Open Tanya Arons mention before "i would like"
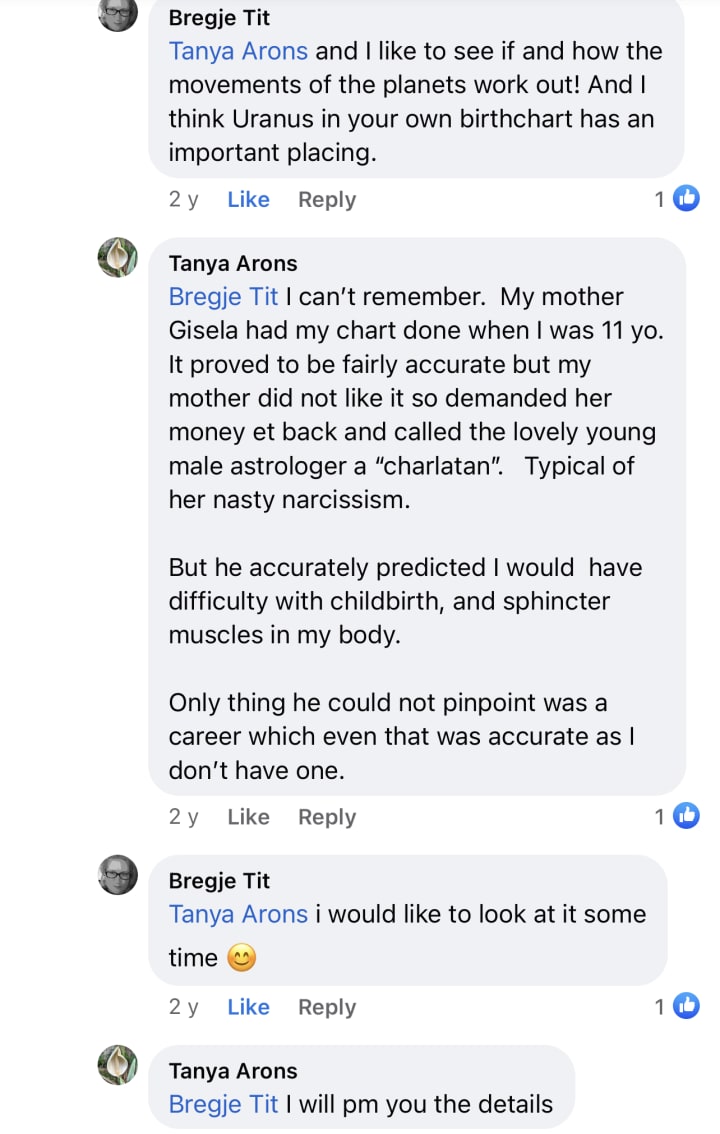 pyautogui.click(x=238, y=914)
